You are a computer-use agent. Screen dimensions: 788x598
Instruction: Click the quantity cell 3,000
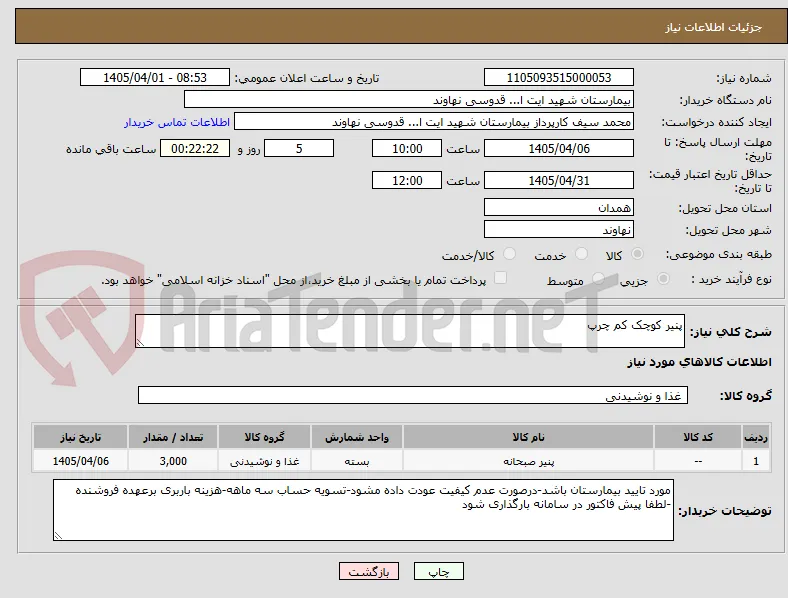coord(173,461)
